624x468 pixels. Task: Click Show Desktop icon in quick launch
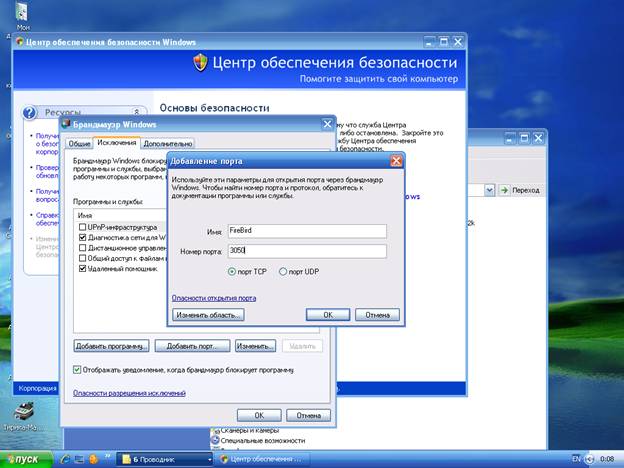click(79, 459)
